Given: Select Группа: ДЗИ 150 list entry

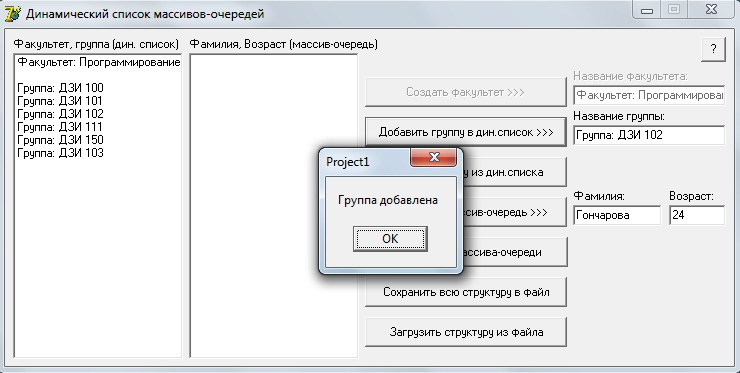Looking at the screenshot, I should [x=60, y=140].
